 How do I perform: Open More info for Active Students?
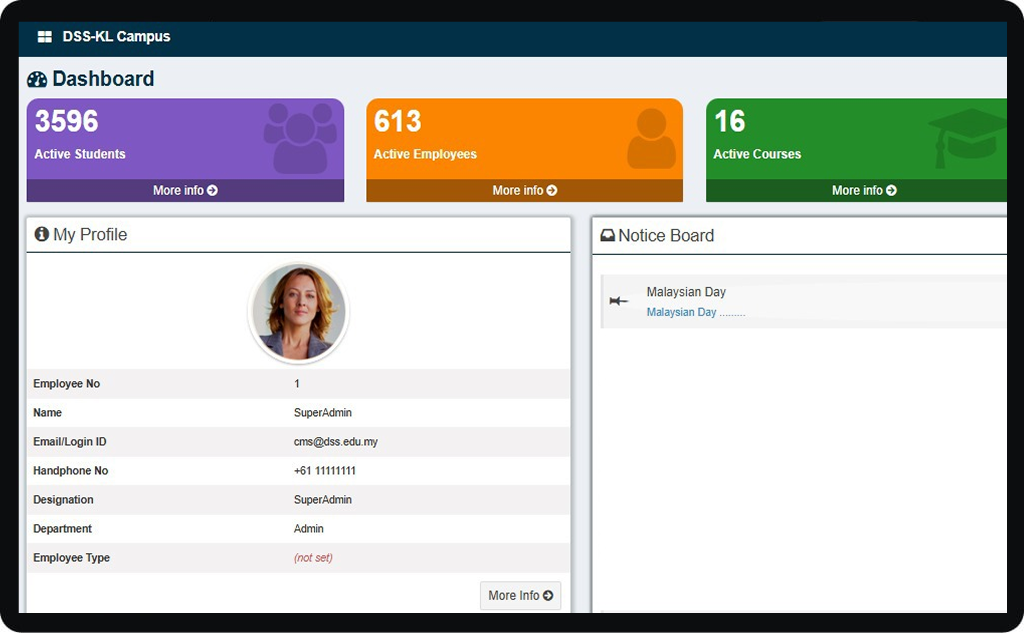click(x=185, y=190)
